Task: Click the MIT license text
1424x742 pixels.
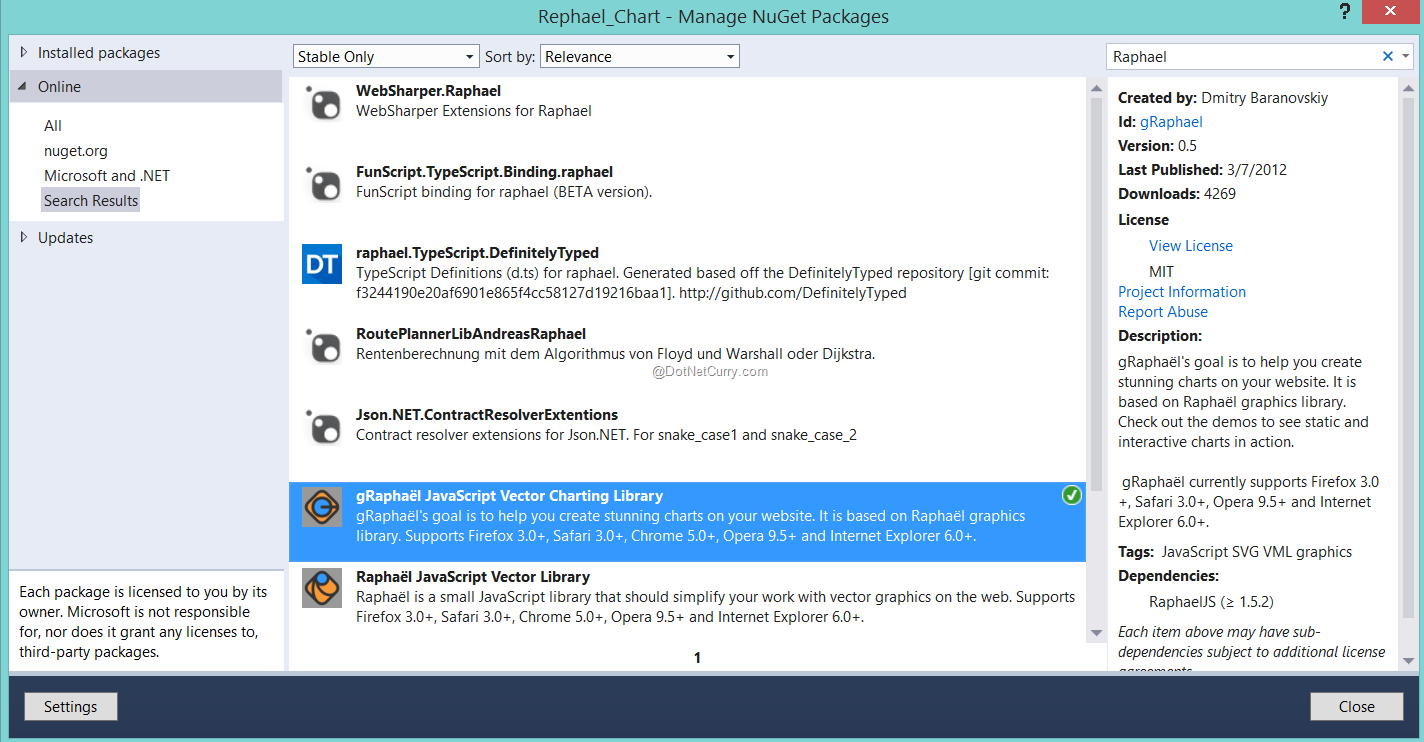Action: [1162, 271]
